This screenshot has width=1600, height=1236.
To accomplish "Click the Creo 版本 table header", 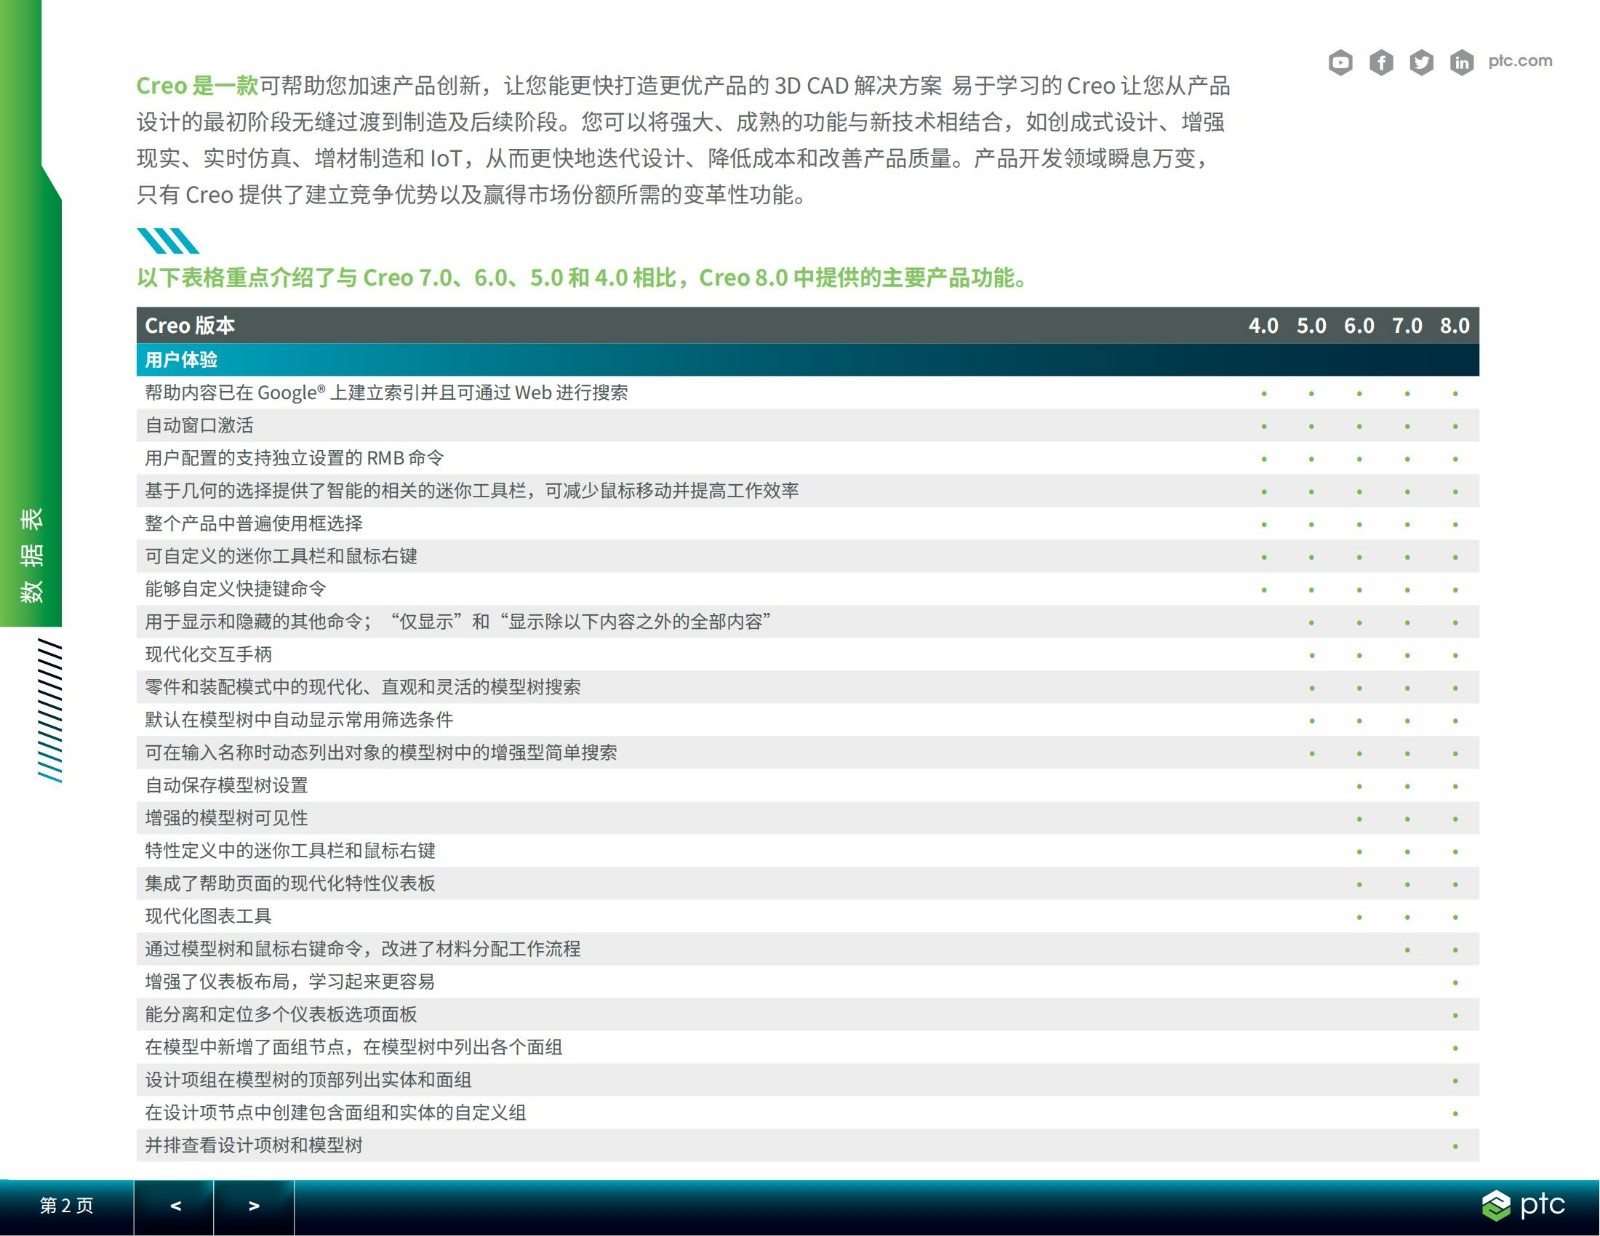I will 190,326.
